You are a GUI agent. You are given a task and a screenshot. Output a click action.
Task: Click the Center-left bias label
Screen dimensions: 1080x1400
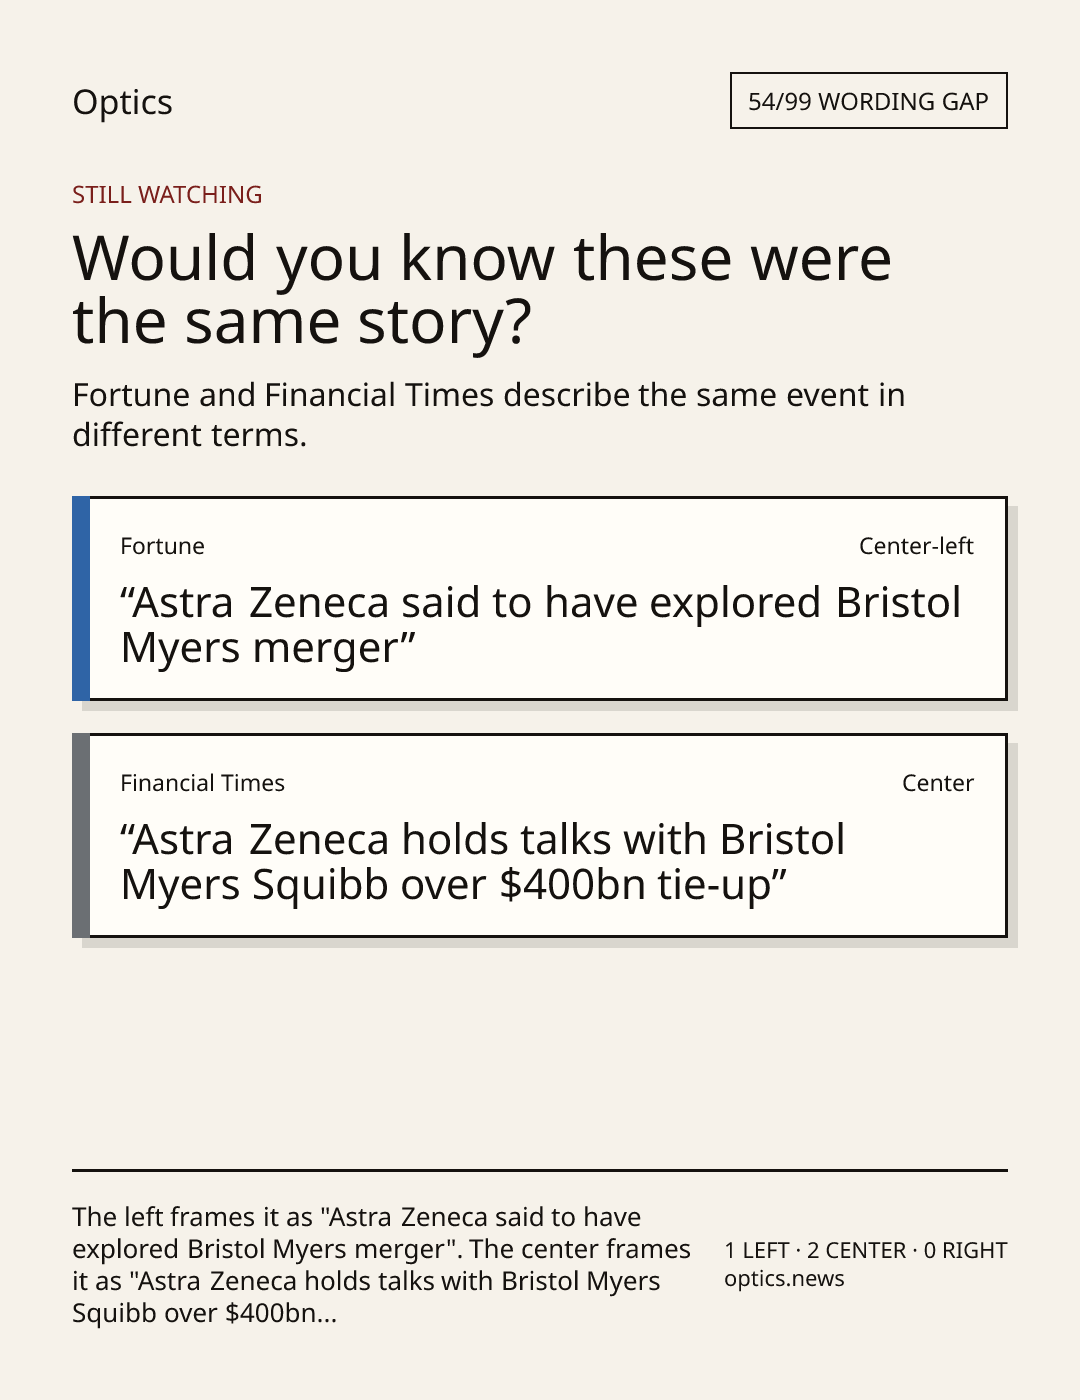coord(916,546)
